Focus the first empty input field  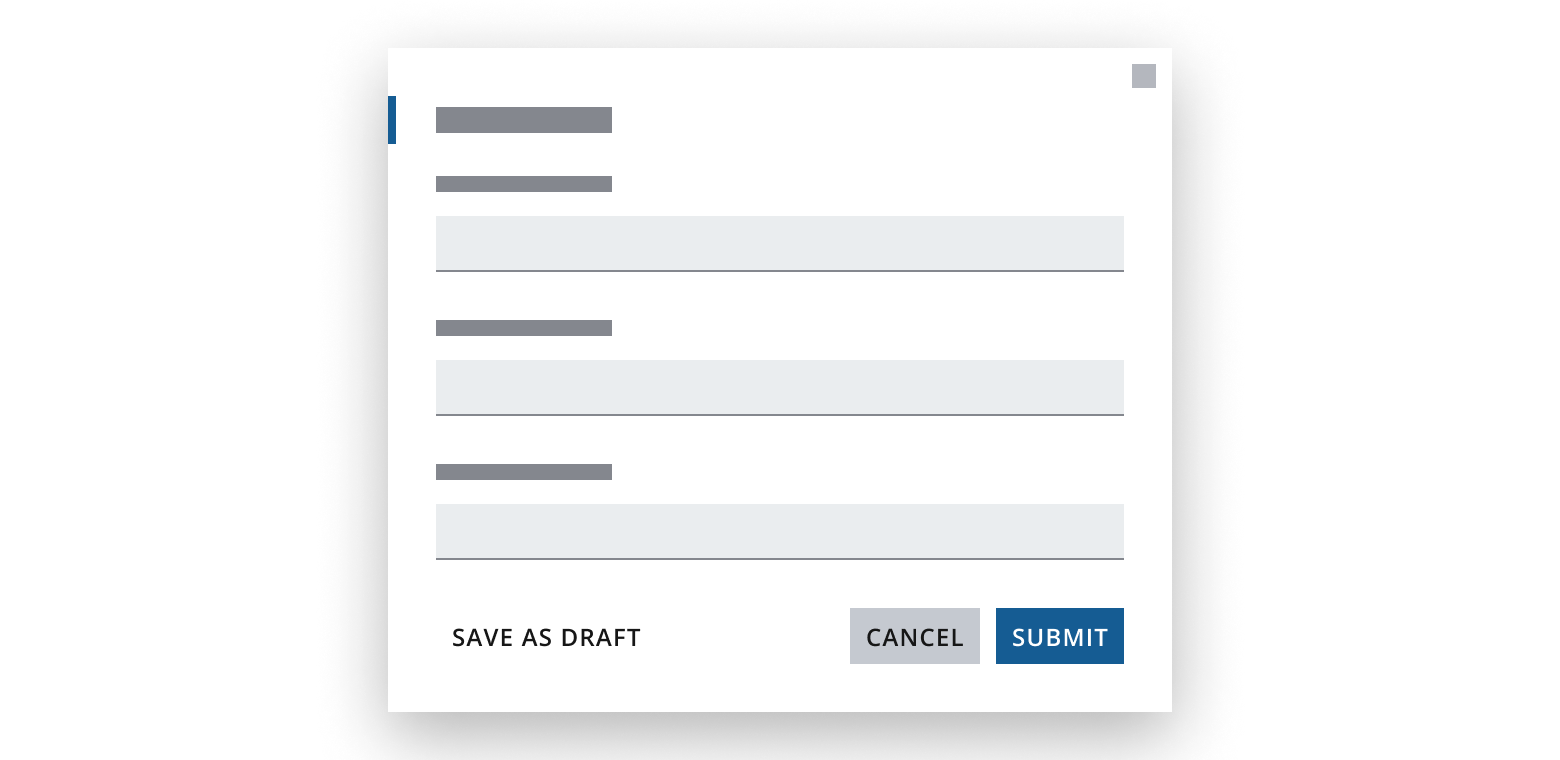click(x=780, y=242)
